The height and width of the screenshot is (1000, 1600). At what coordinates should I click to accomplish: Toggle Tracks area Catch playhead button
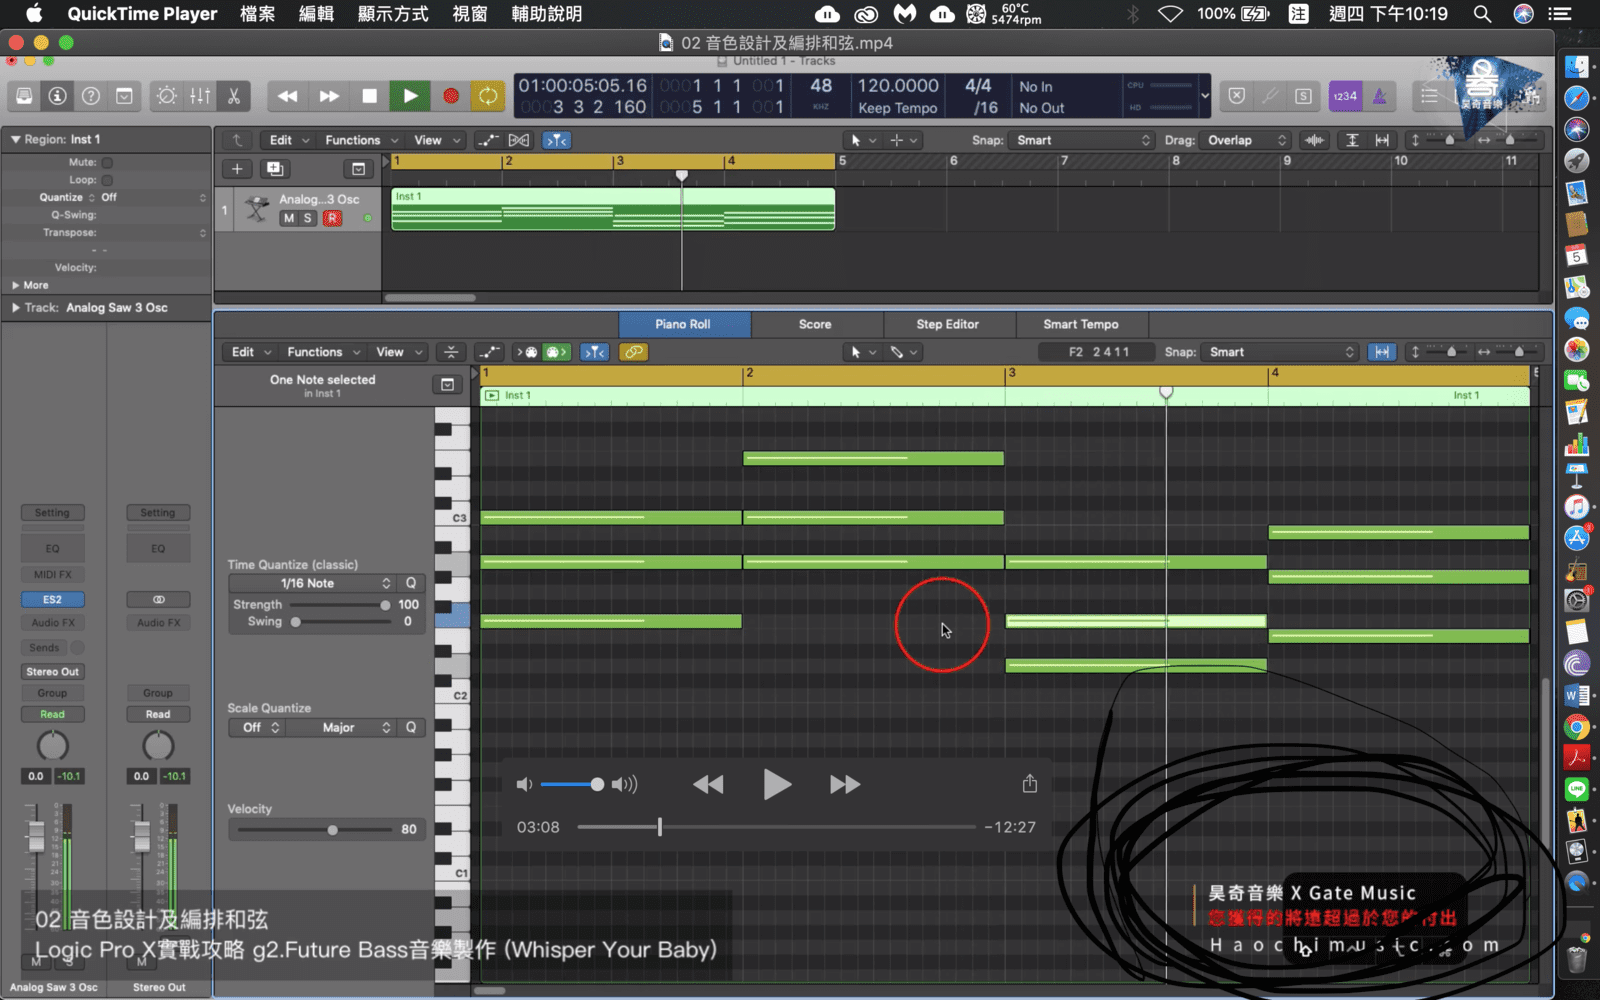click(556, 140)
